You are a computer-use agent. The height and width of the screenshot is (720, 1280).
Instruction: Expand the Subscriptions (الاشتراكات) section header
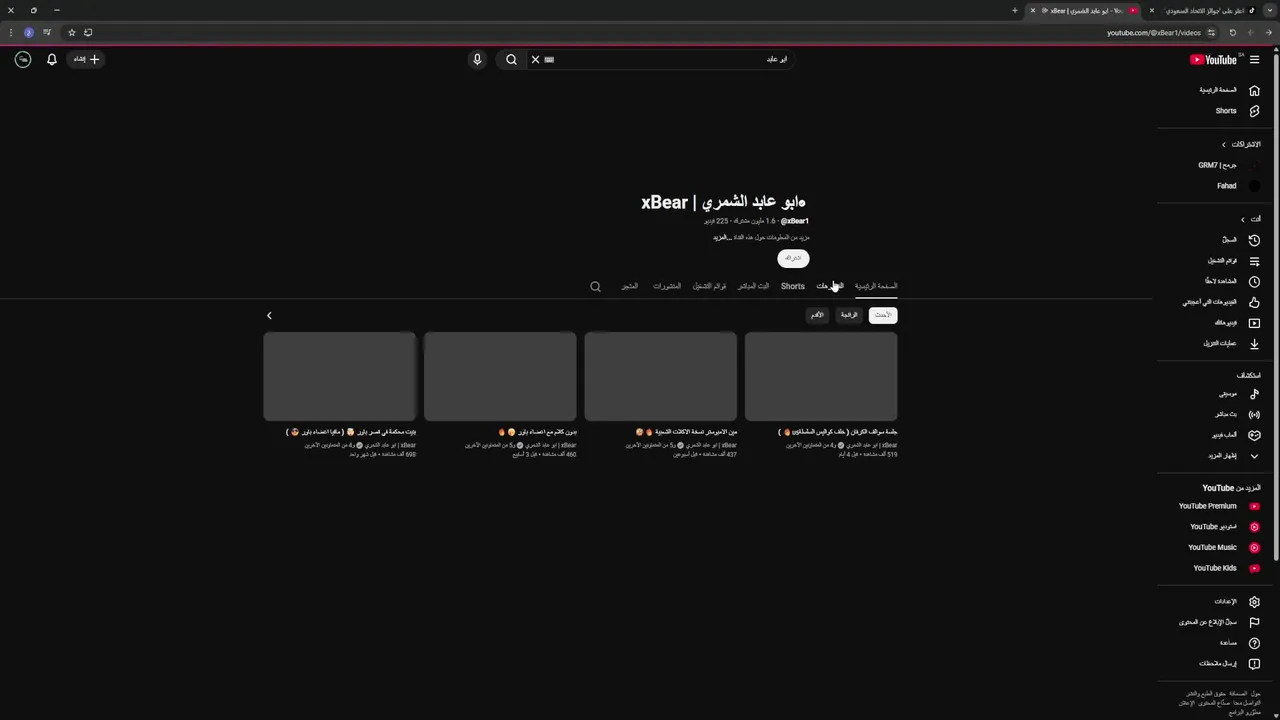[x=1241, y=144]
